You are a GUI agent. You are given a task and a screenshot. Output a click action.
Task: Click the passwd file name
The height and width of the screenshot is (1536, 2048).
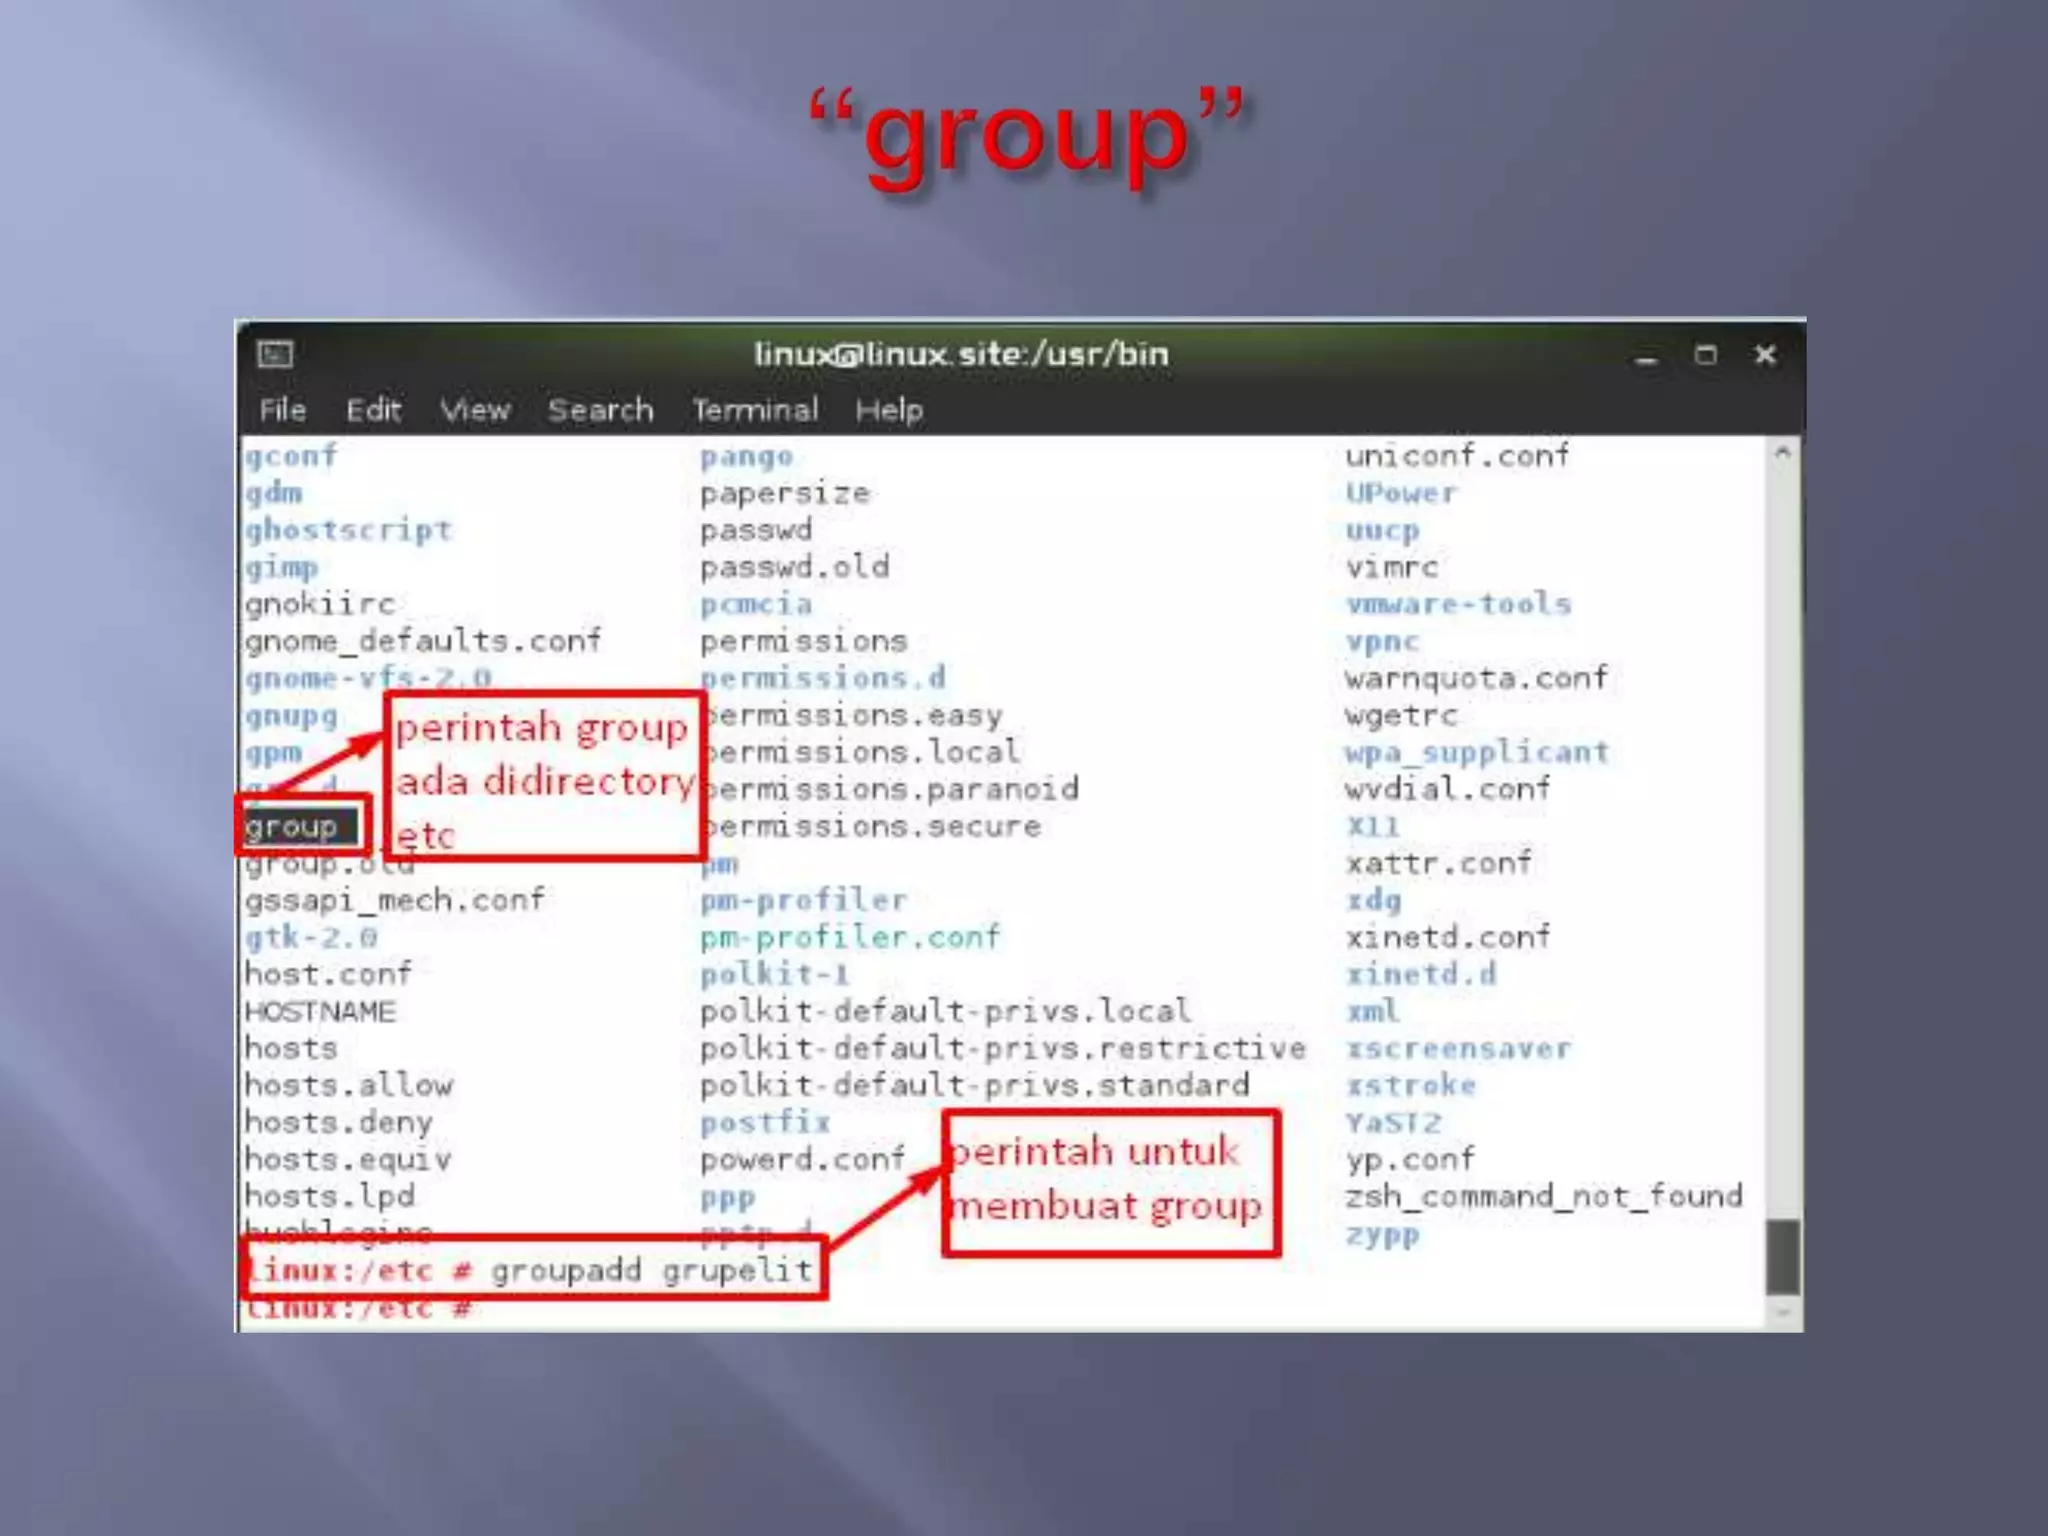(x=756, y=530)
